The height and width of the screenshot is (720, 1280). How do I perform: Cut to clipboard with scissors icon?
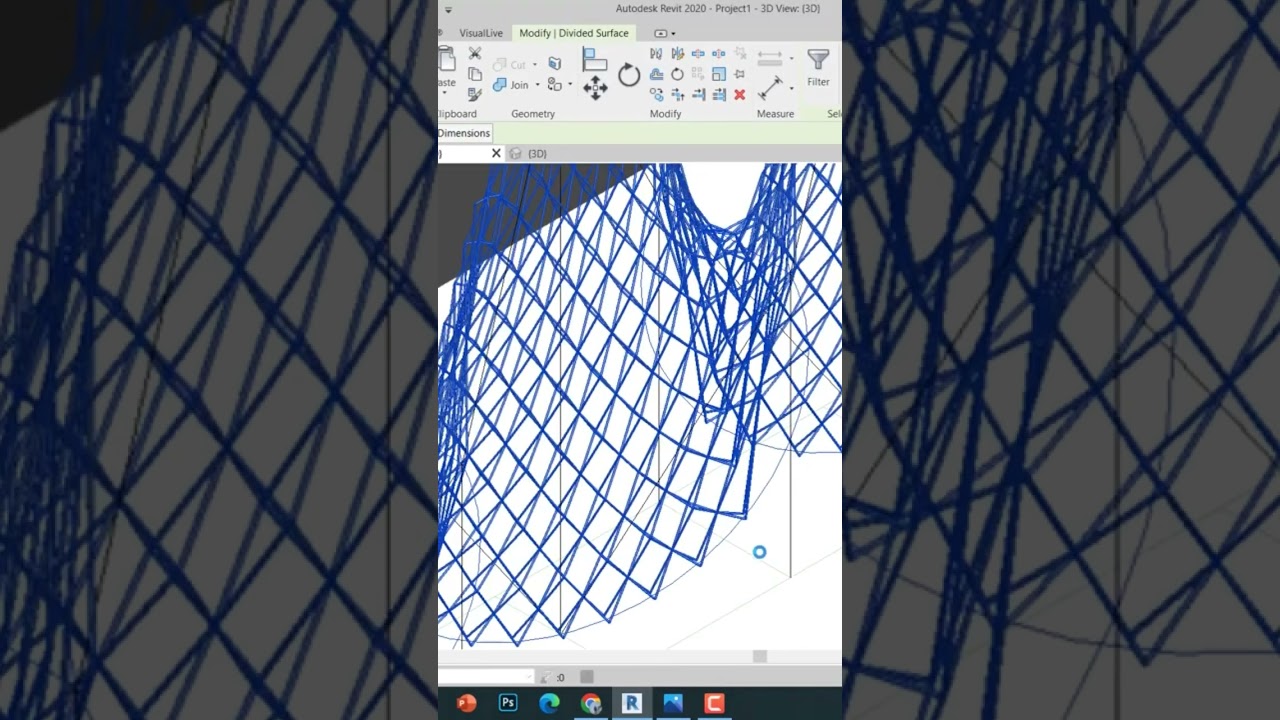click(475, 53)
